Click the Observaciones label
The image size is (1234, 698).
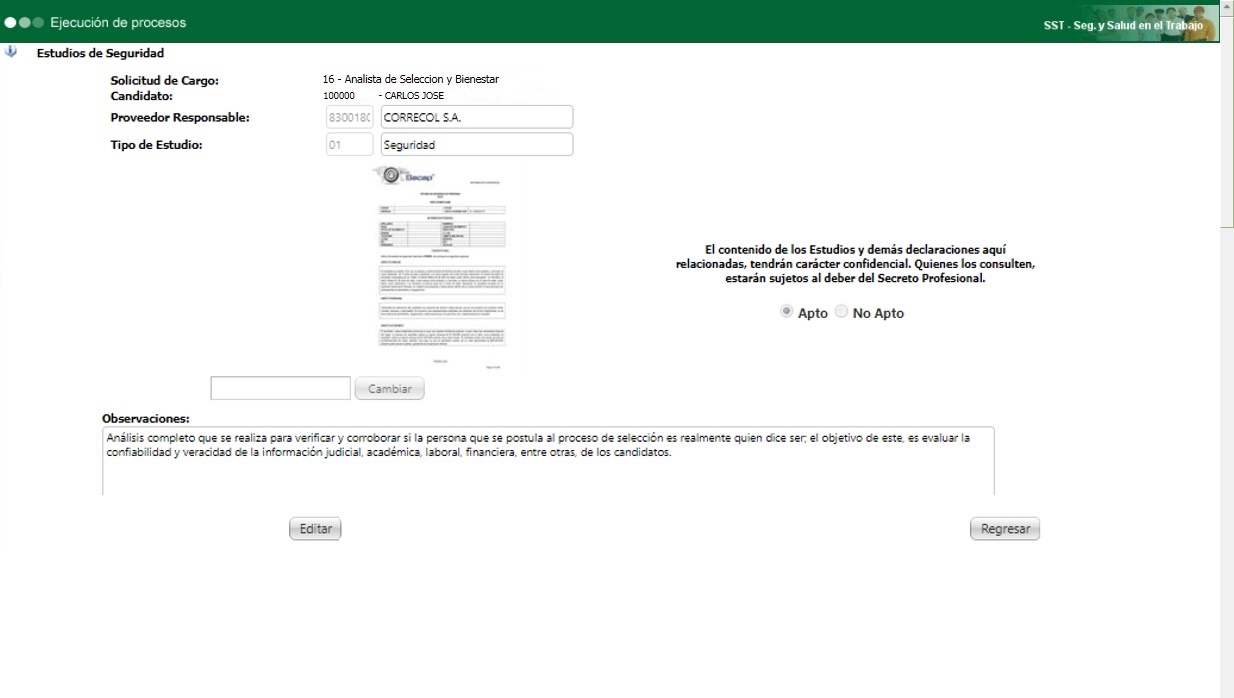click(146, 418)
